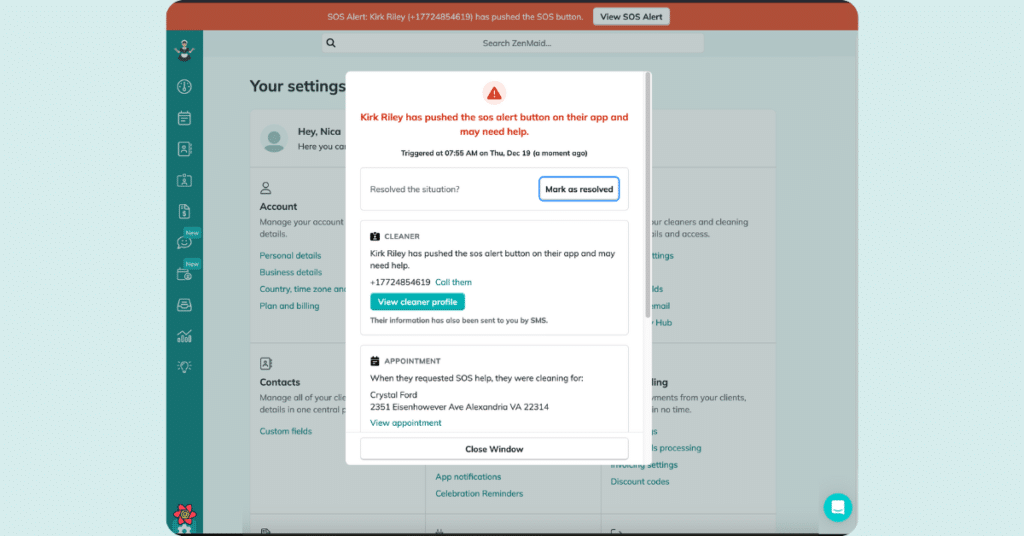The height and width of the screenshot is (536, 1024).
Task: Click phone number +17724854619 in alert
Action: click(400, 282)
